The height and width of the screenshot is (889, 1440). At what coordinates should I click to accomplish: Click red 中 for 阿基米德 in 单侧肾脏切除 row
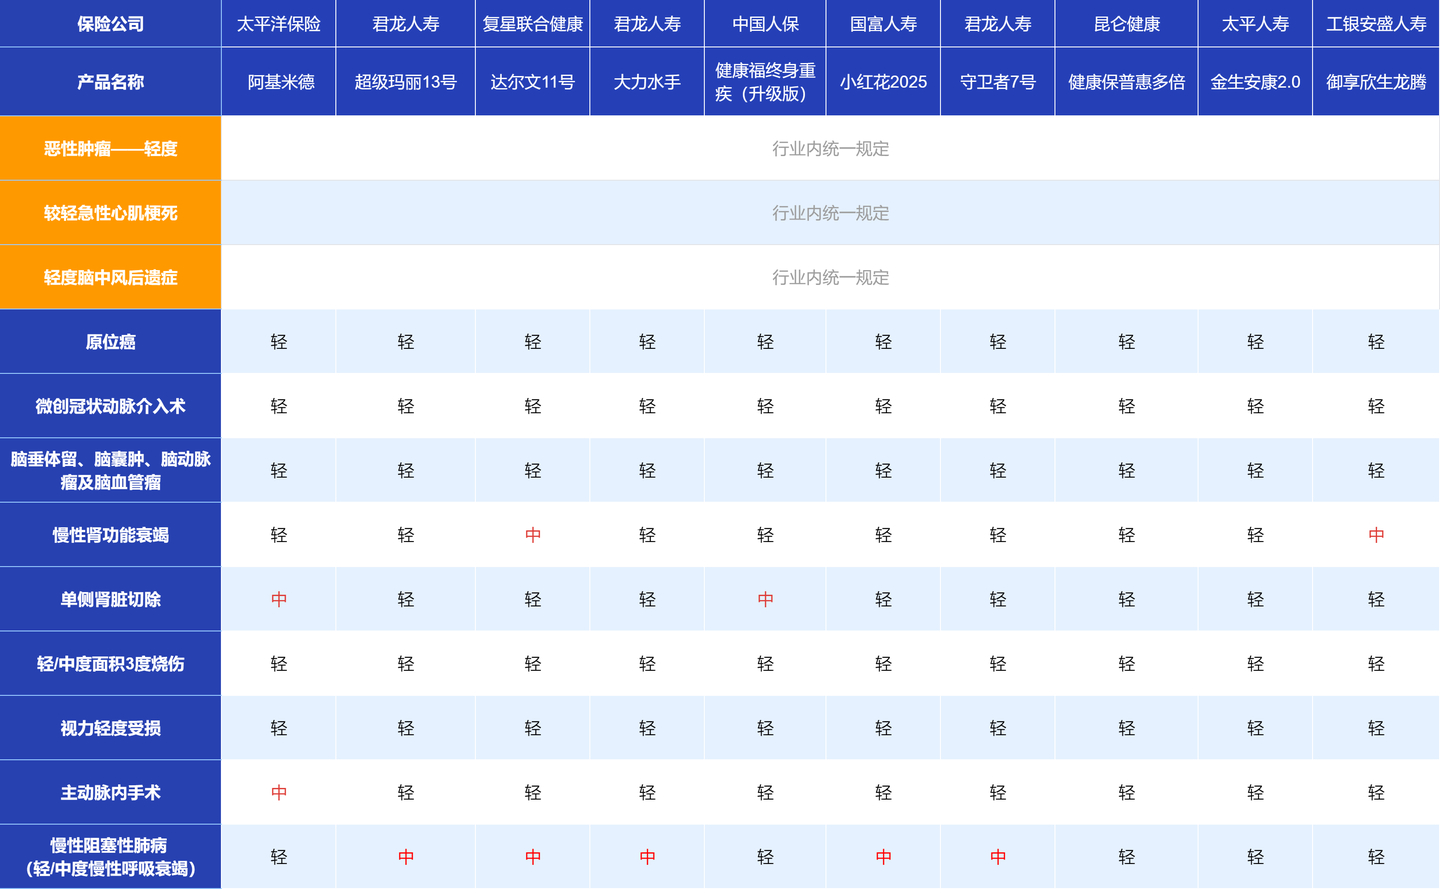[x=279, y=599]
